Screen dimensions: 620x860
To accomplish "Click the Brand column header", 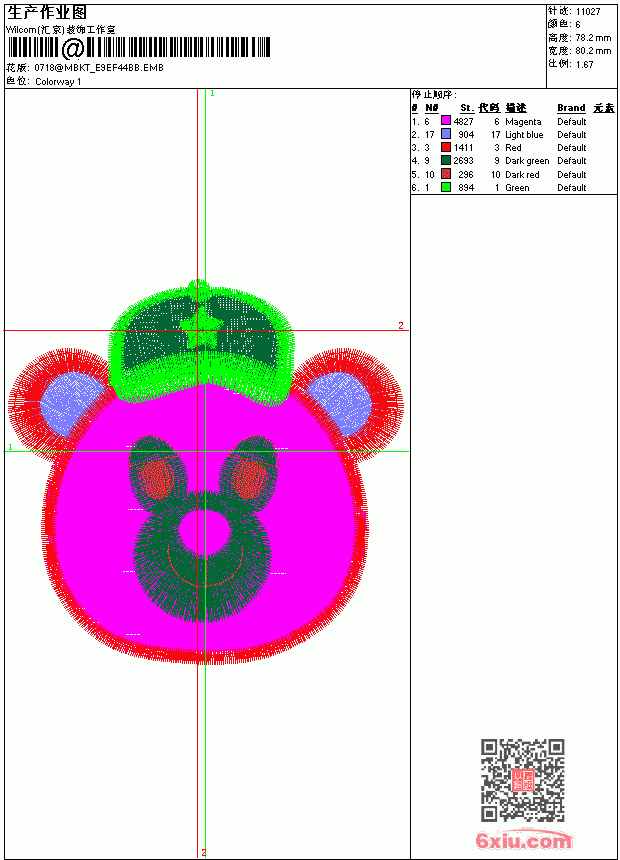I will (x=571, y=108).
